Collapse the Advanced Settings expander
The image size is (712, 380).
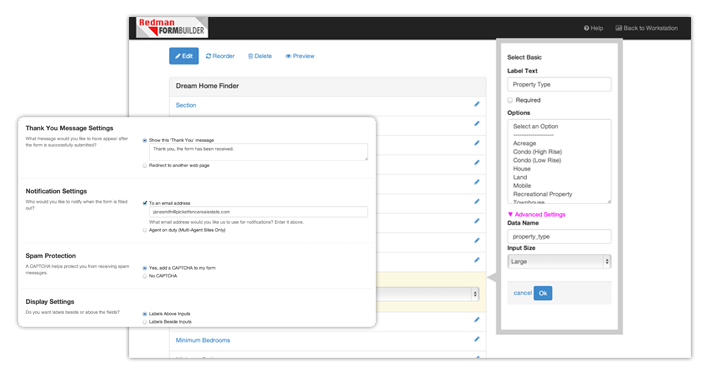[x=536, y=214]
